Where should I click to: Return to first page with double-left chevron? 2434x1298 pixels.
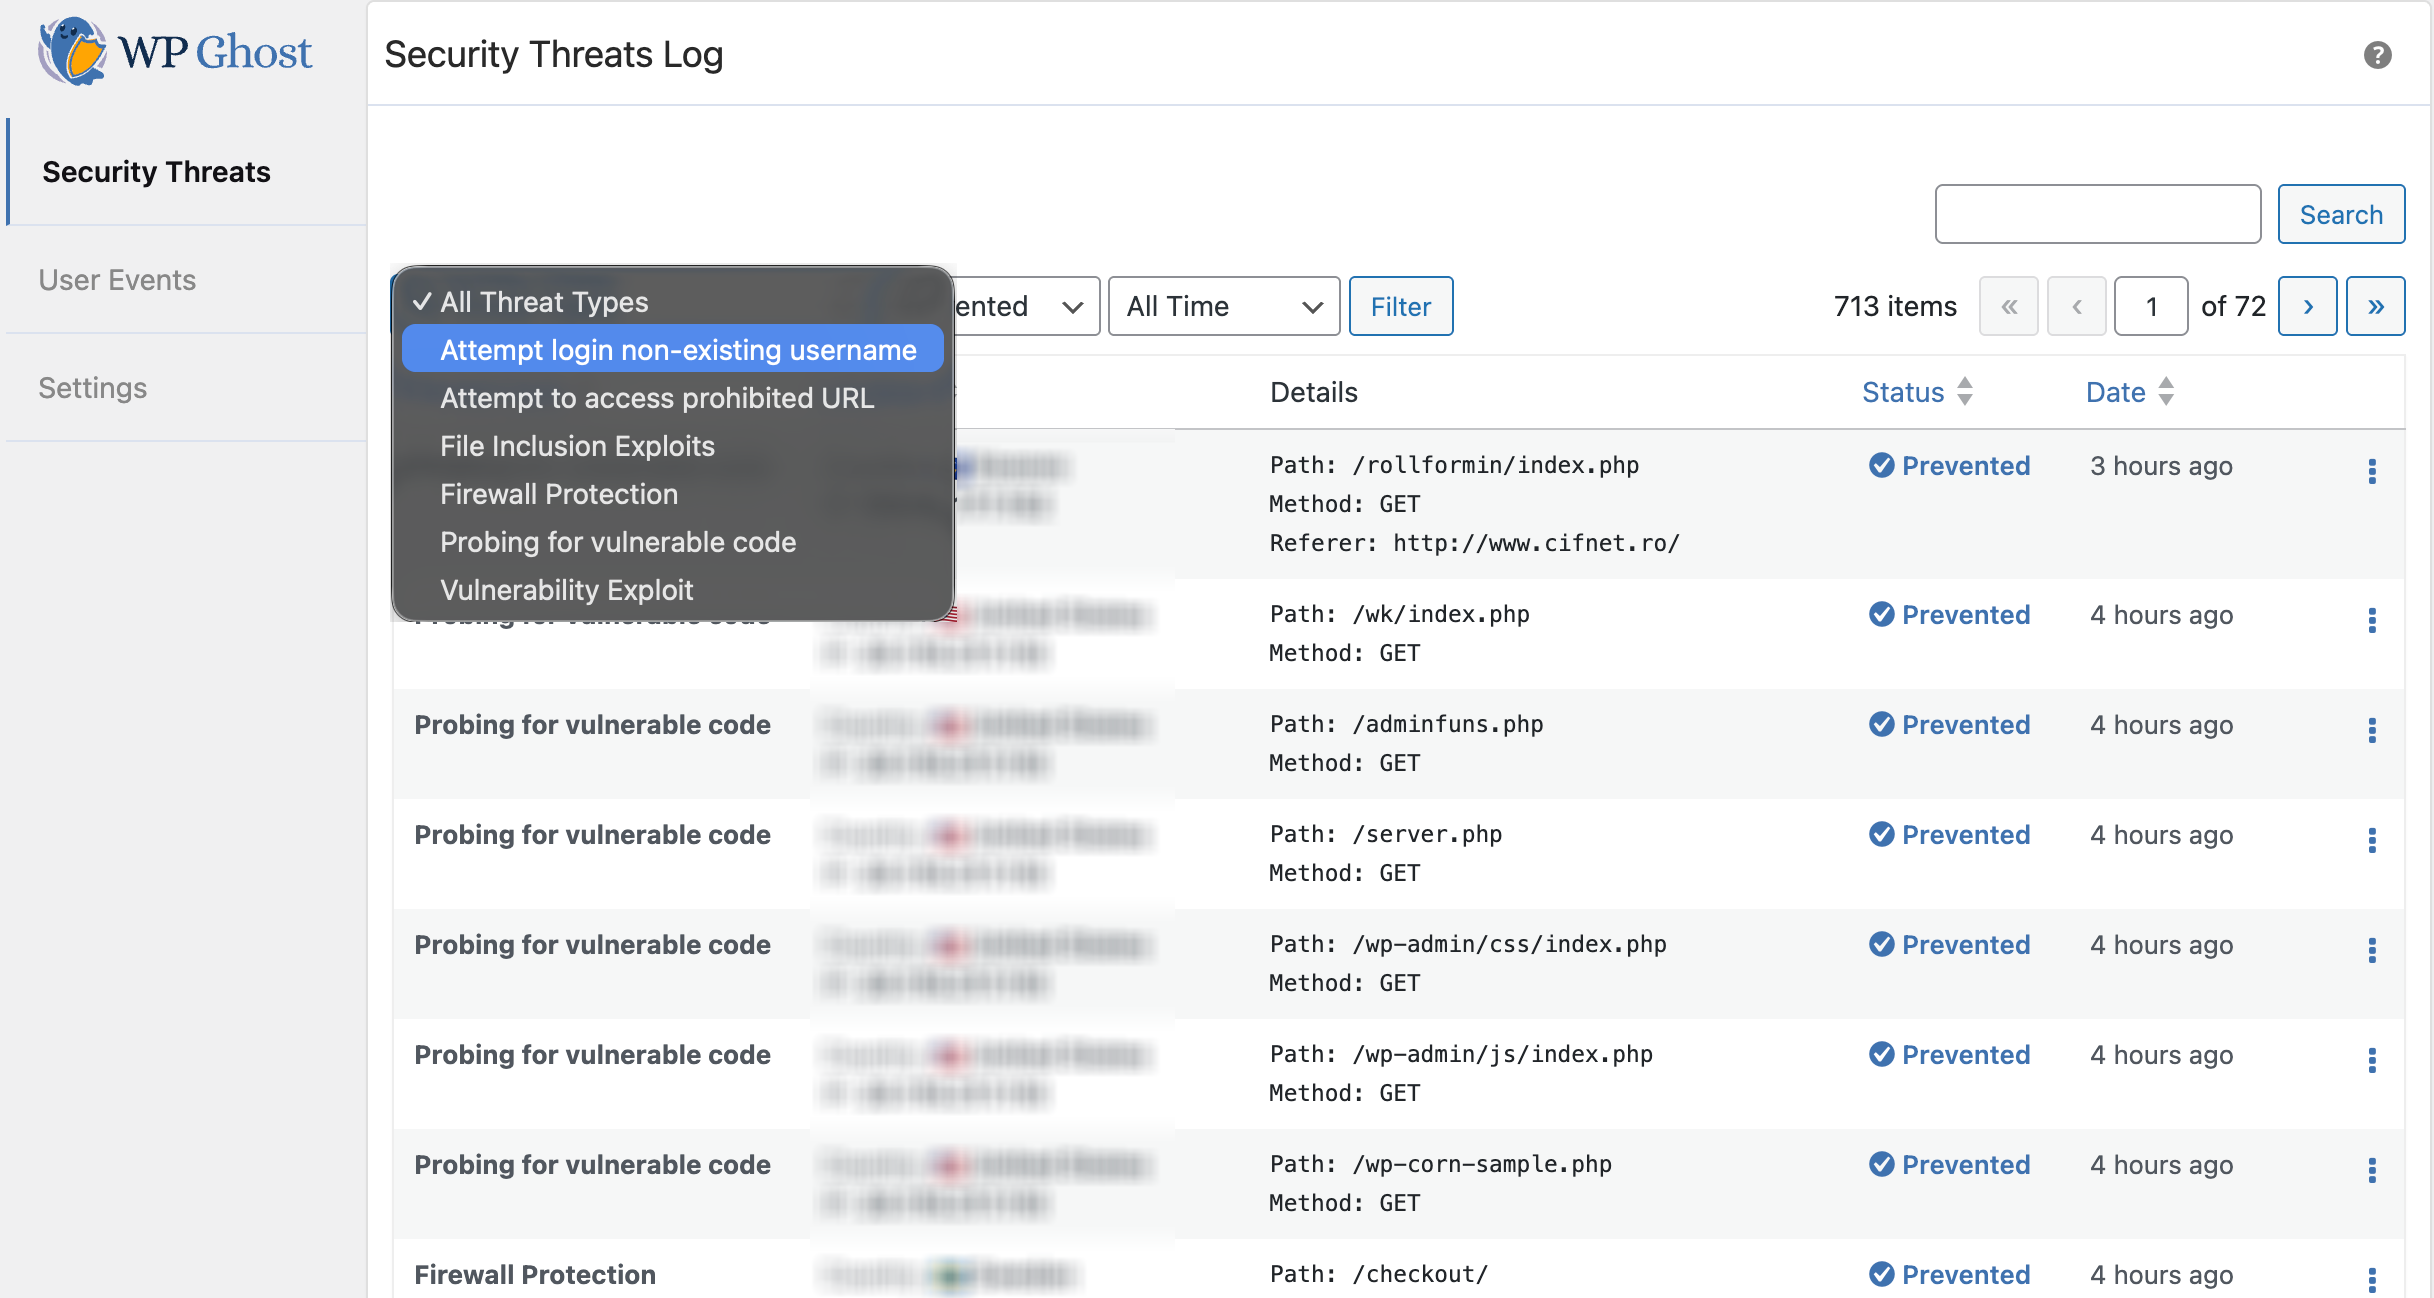click(x=2009, y=306)
